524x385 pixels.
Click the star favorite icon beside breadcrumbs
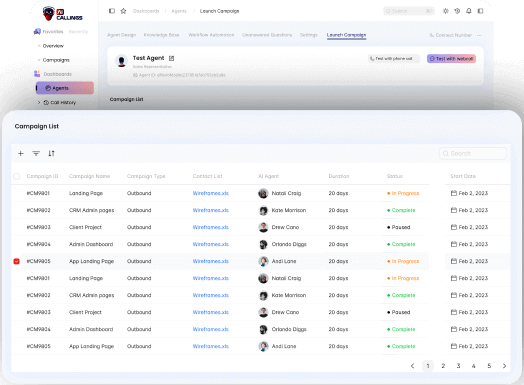click(x=123, y=11)
